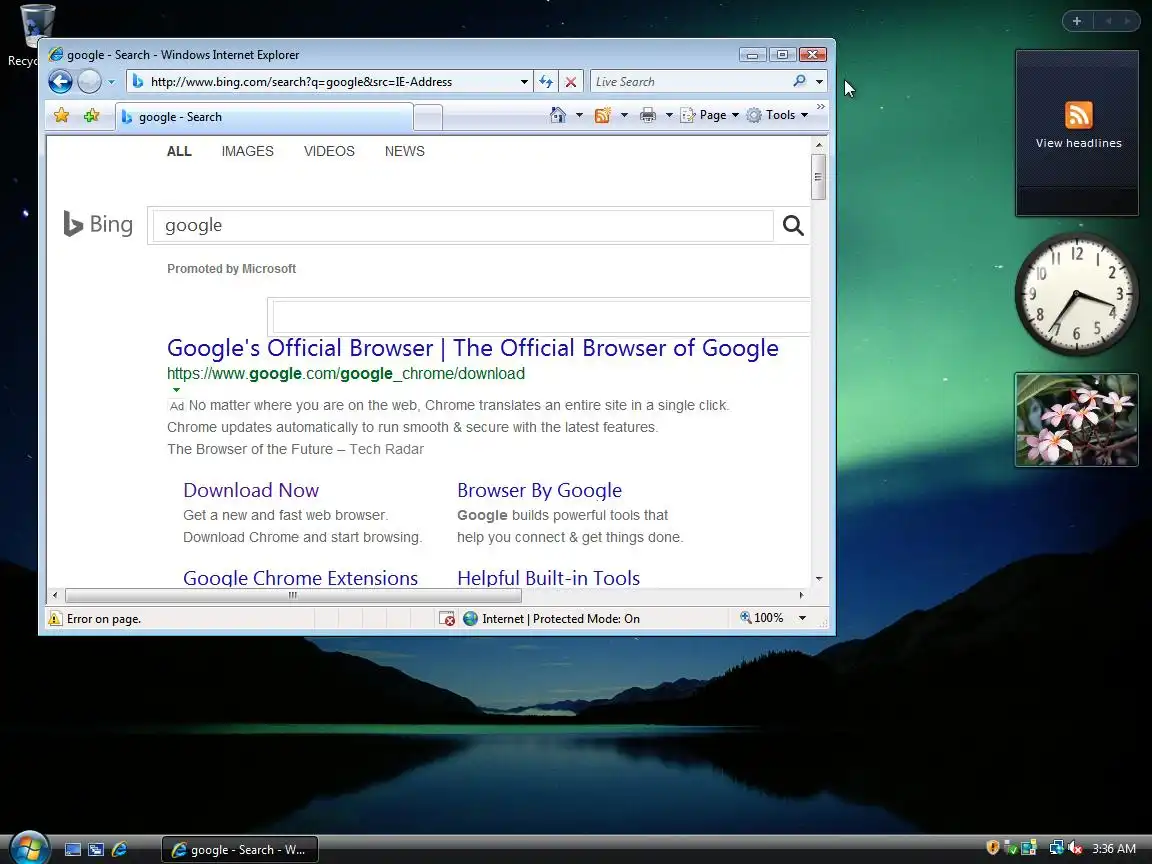Click the RSS Feeds toolbar icon
1152x864 pixels.
(x=602, y=115)
